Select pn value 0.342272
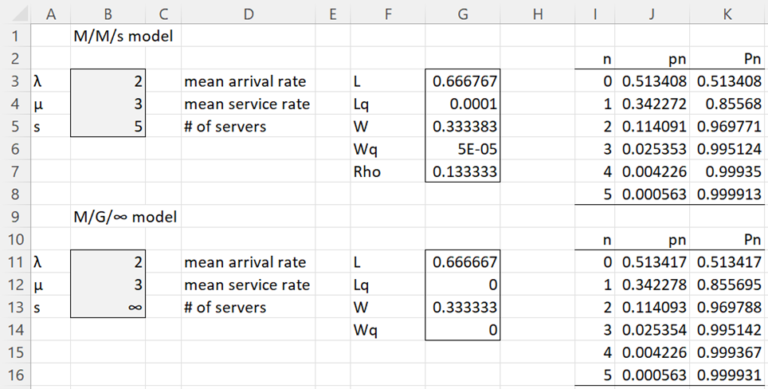 pyautogui.click(x=651, y=104)
